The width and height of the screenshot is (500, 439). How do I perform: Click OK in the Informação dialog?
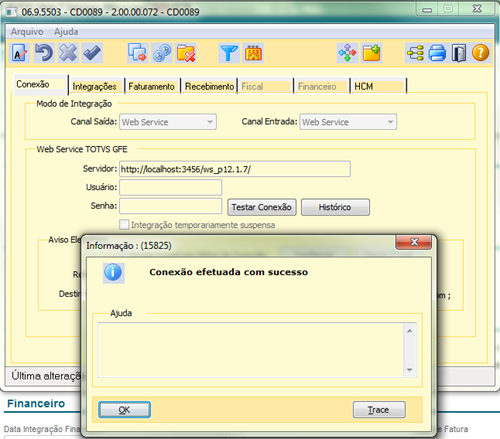click(x=124, y=410)
